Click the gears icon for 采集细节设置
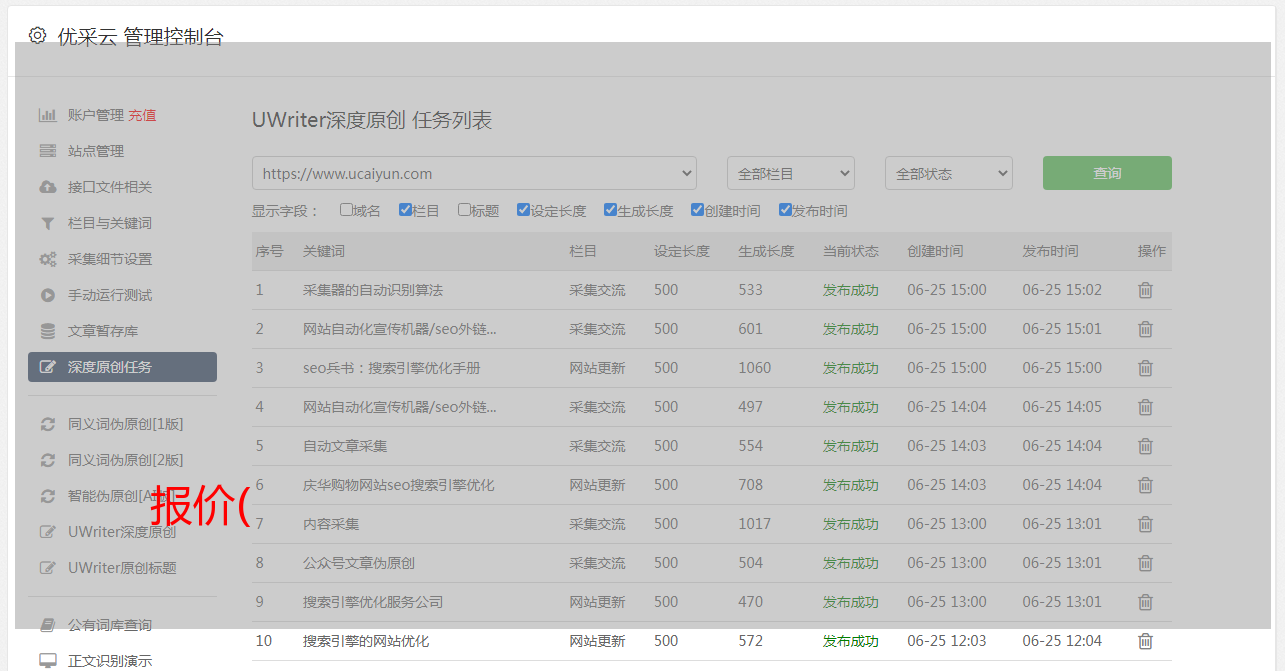The height and width of the screenshot is (671, 1285). (x=47, y=259)
